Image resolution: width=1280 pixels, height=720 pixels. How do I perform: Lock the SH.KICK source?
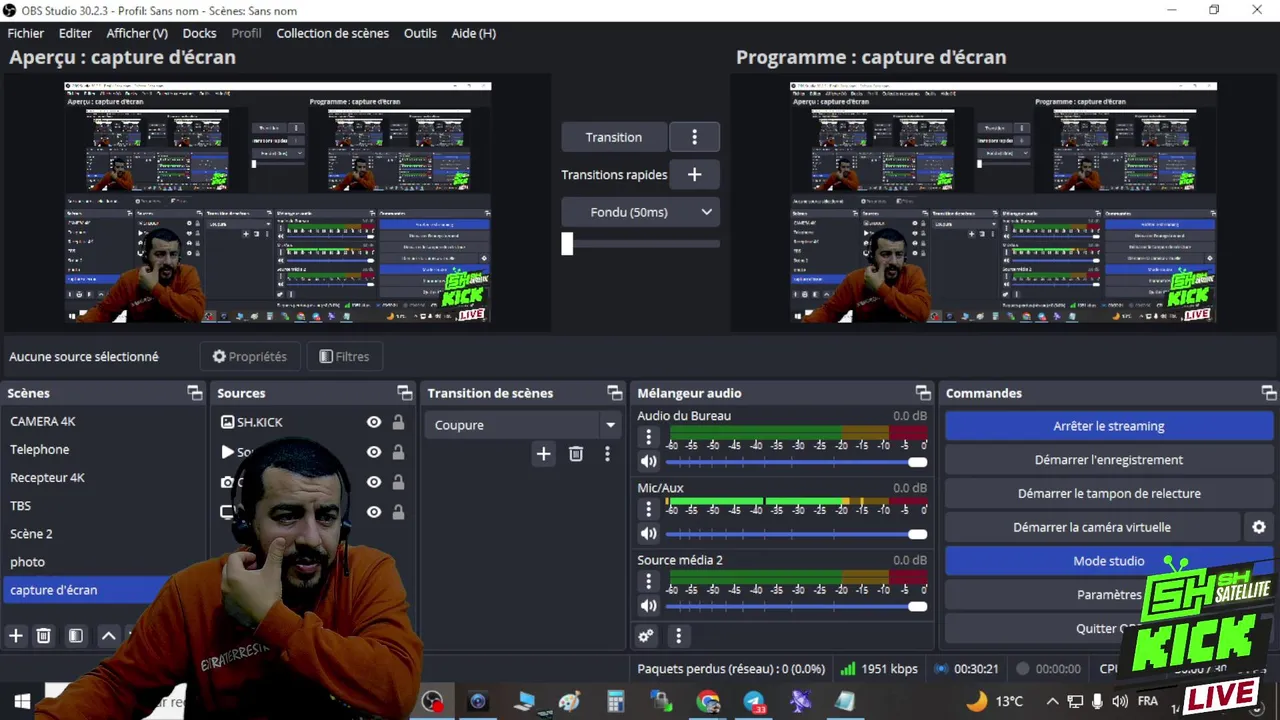click(x=398, y=422)
